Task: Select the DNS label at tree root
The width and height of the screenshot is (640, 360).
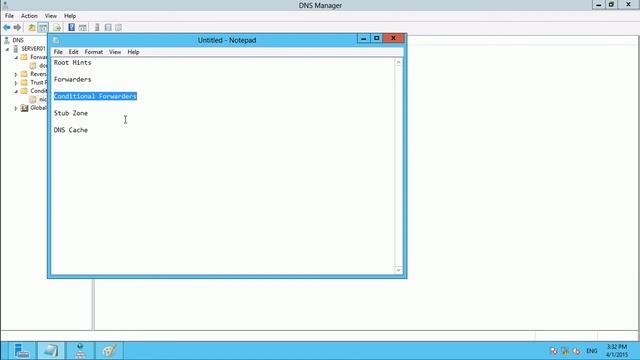Action: click(18, 40)
